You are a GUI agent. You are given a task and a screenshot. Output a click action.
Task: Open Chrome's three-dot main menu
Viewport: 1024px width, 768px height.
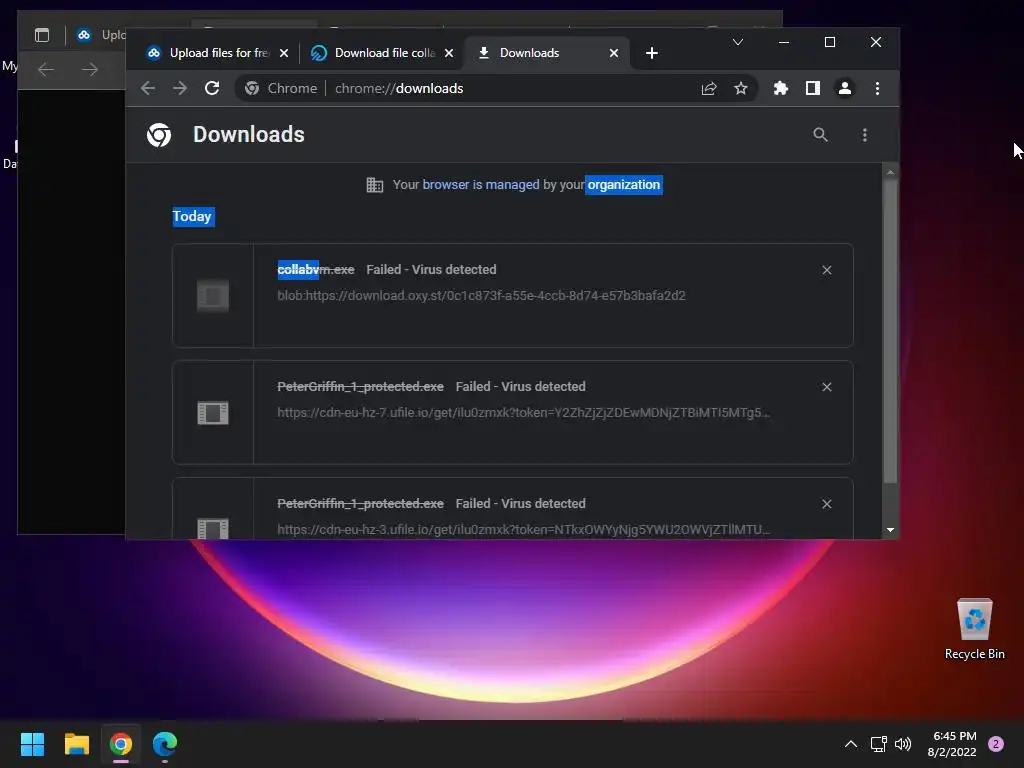(x=877, y=88)
